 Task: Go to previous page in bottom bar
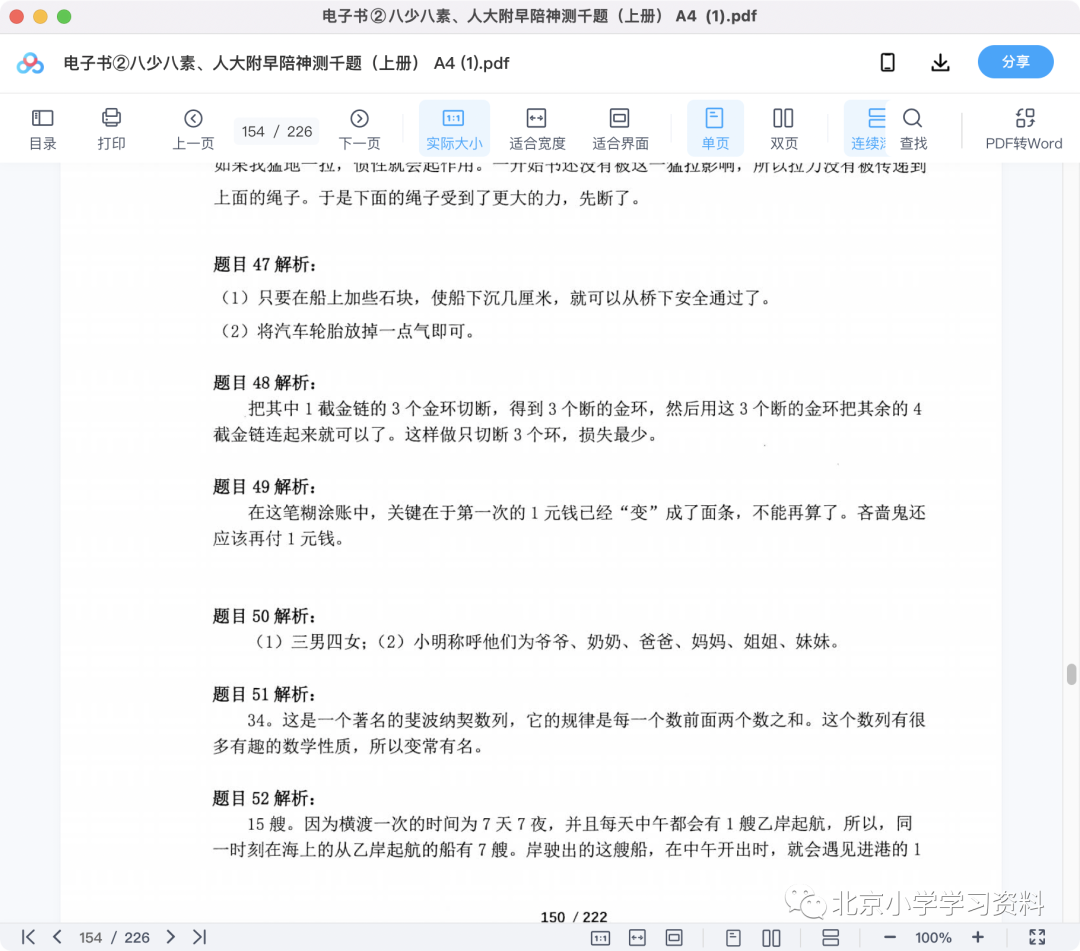point(57,937)
